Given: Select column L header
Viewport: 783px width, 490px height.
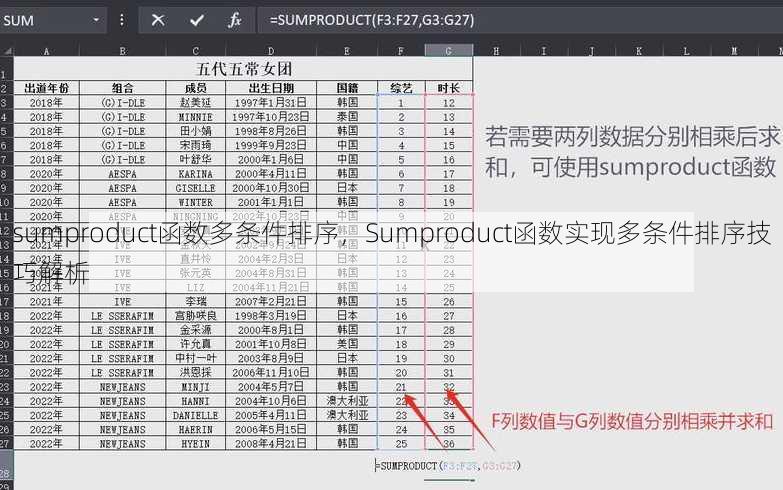Looking at the screenshot, I should click(686, 51).
